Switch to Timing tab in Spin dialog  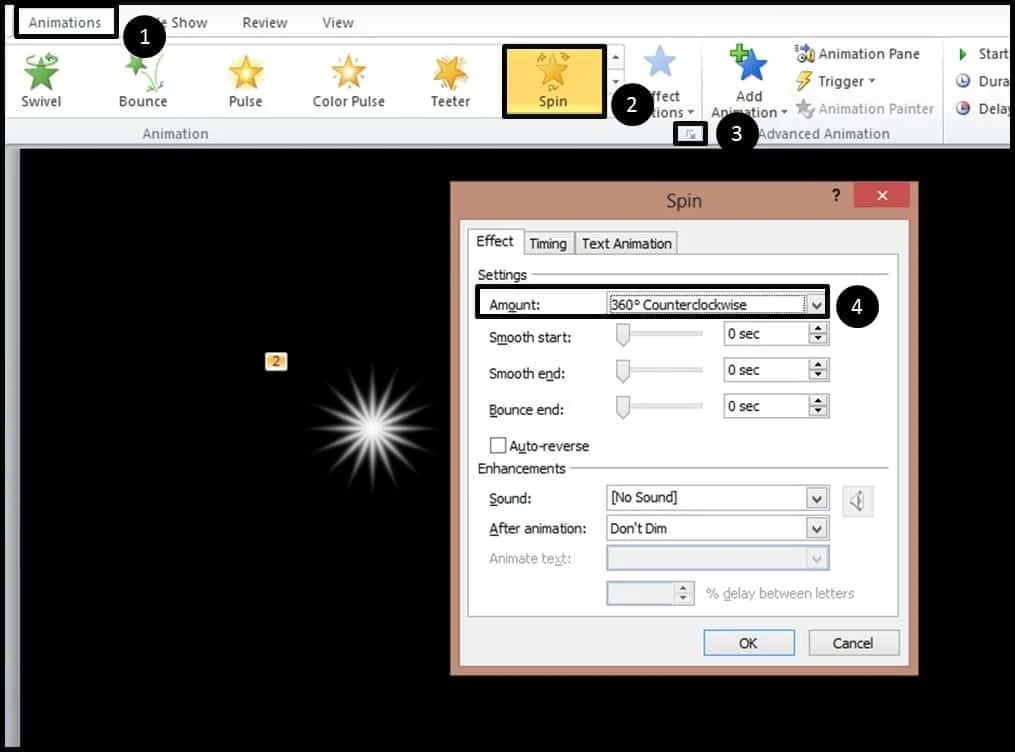(548, 243)
